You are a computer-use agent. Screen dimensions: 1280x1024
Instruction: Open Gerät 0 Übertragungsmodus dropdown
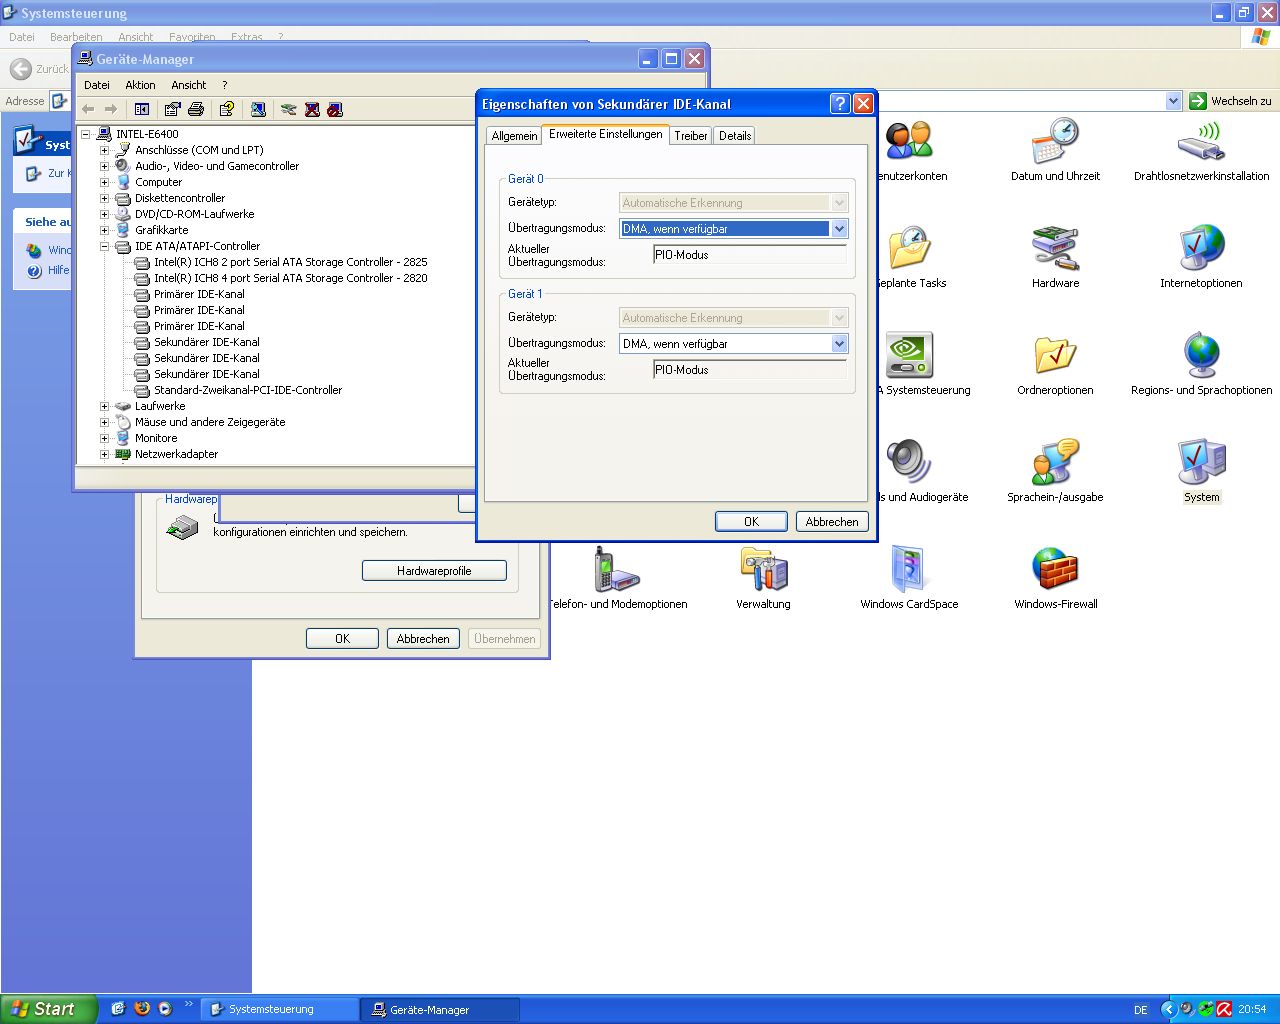[839, 228]
